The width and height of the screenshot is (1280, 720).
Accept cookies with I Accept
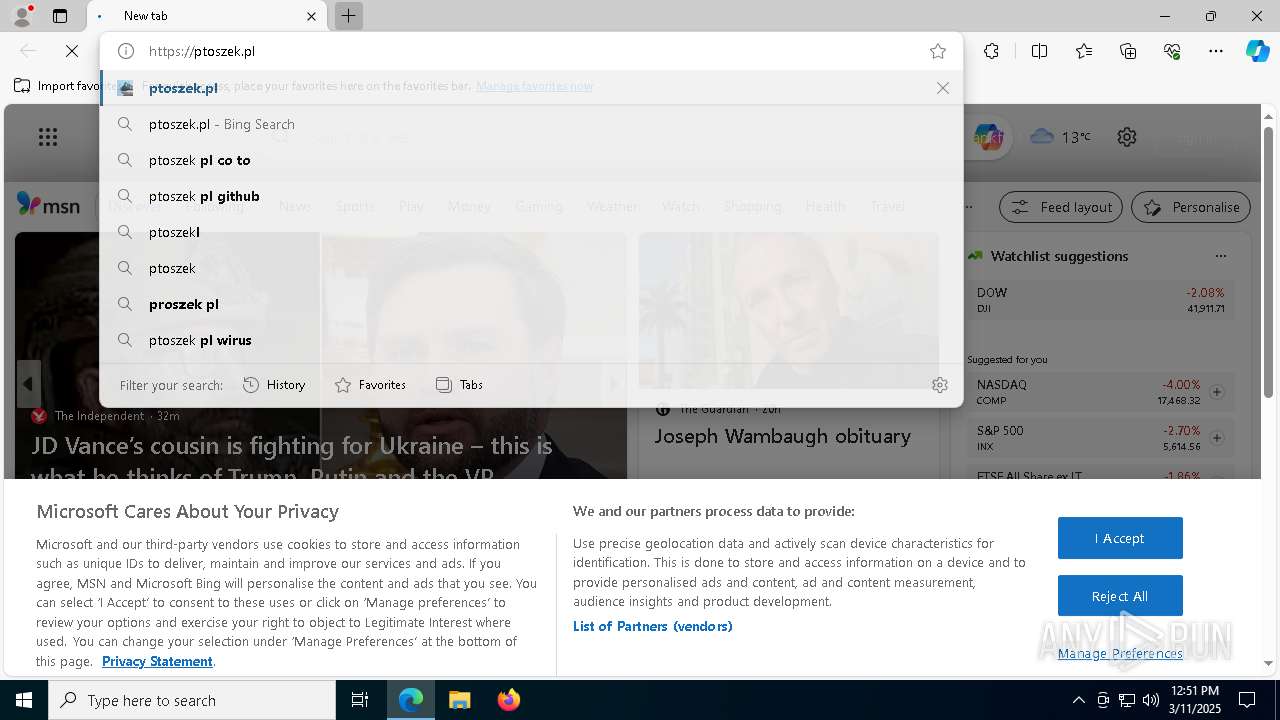click(x=1120, y=538)
